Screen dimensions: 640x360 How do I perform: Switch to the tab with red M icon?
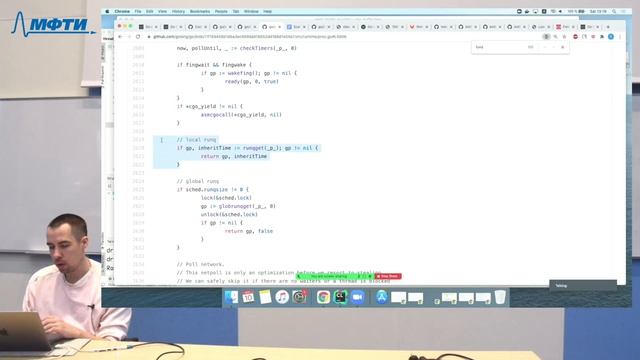tap(418, 27)
